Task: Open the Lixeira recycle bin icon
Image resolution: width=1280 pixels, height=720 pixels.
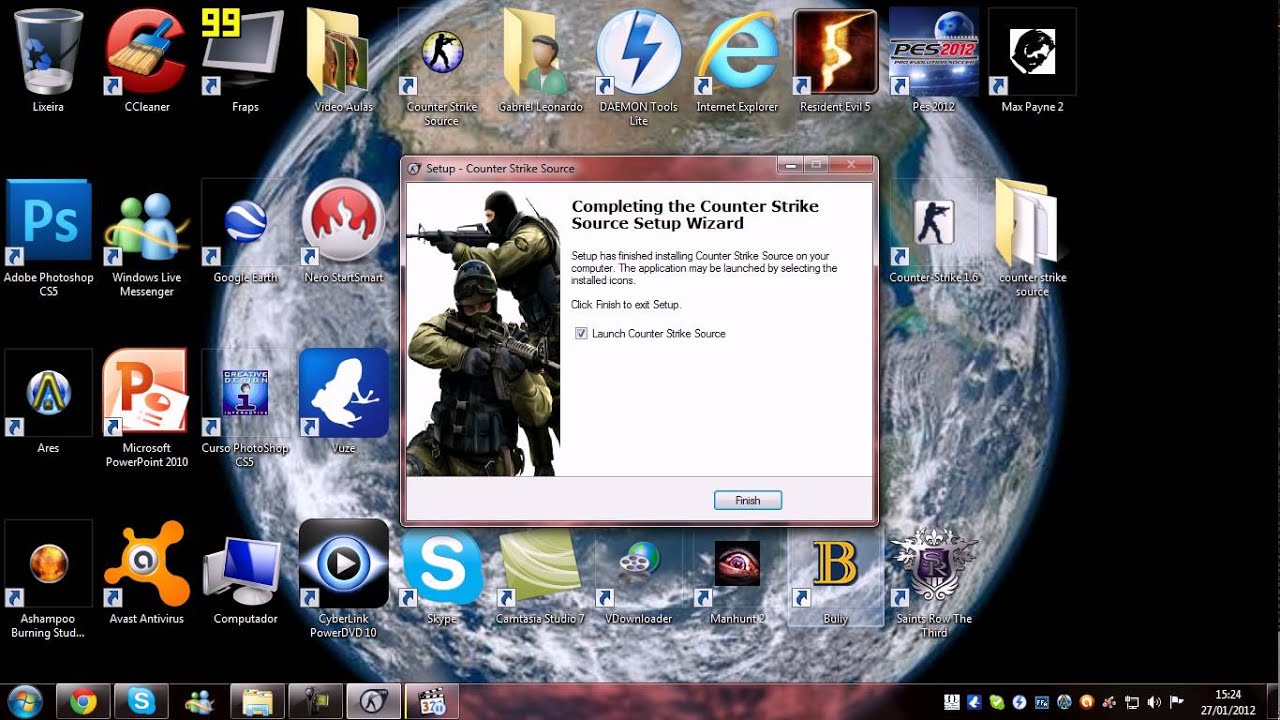Action: 48,60
